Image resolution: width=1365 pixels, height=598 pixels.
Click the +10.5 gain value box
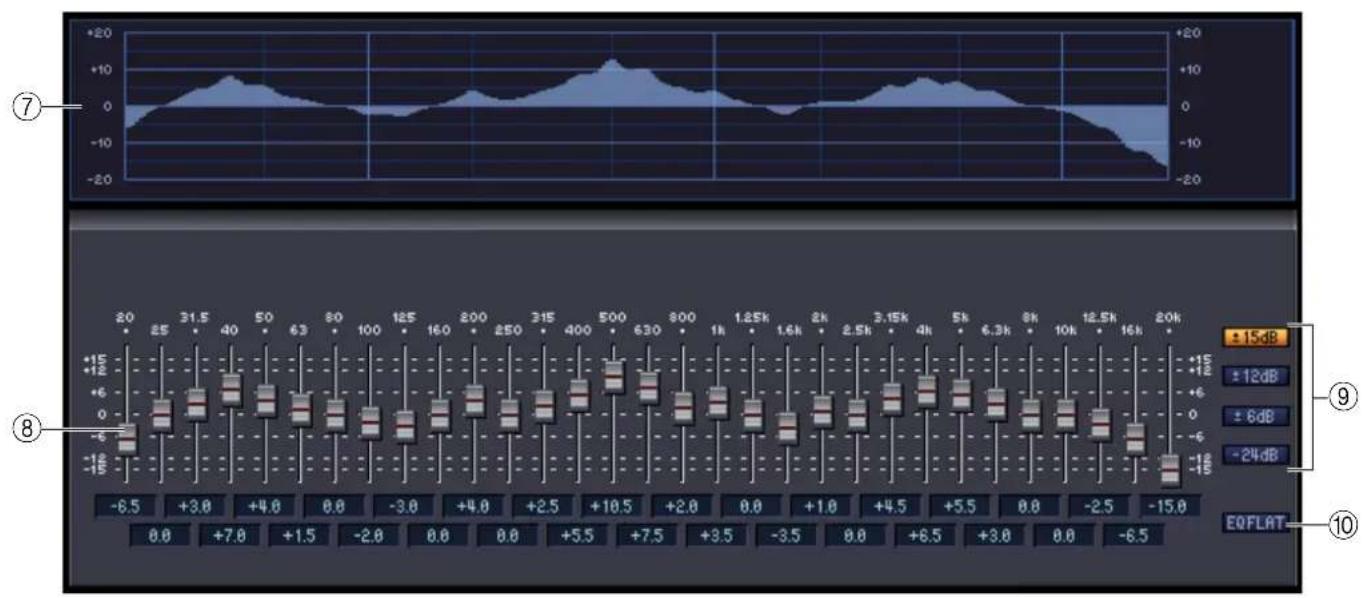click(613, 506)
